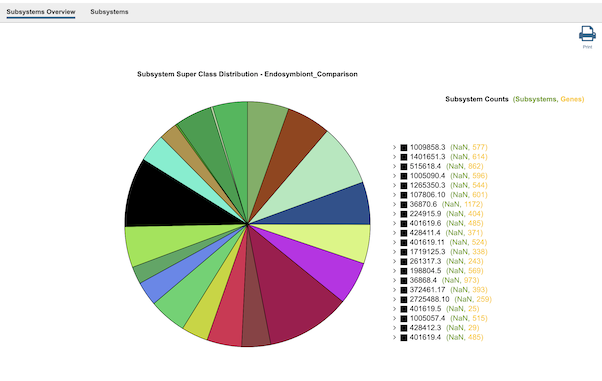Switch to the Subsystems tab
This screenshot has height=381, width=602.
coord(109,12)
